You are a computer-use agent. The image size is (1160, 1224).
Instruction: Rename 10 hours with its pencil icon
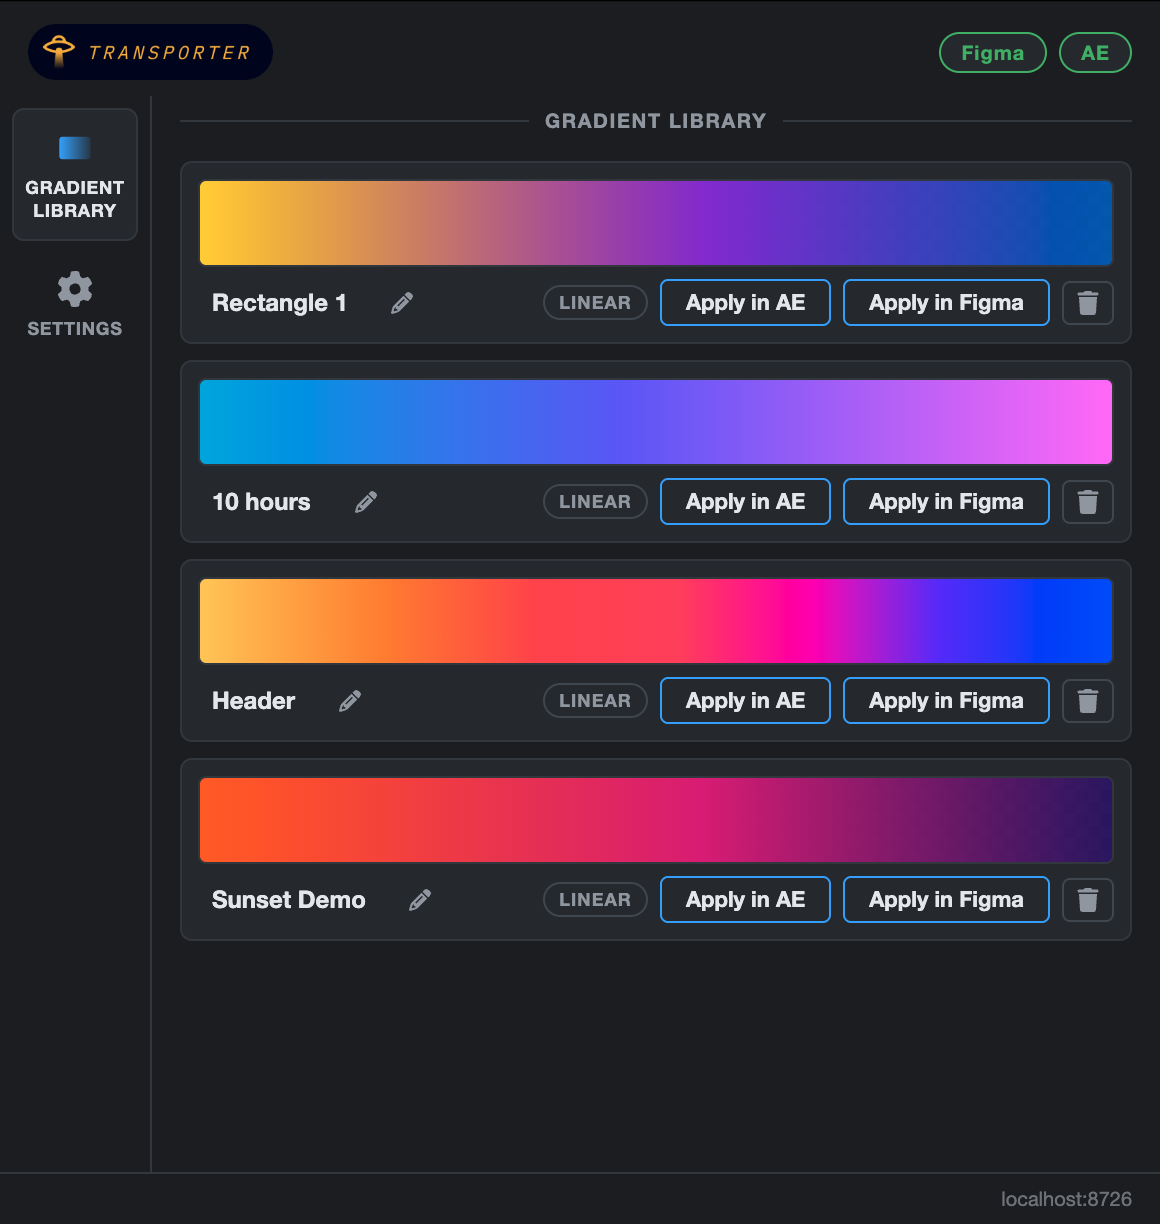point(366,502)
